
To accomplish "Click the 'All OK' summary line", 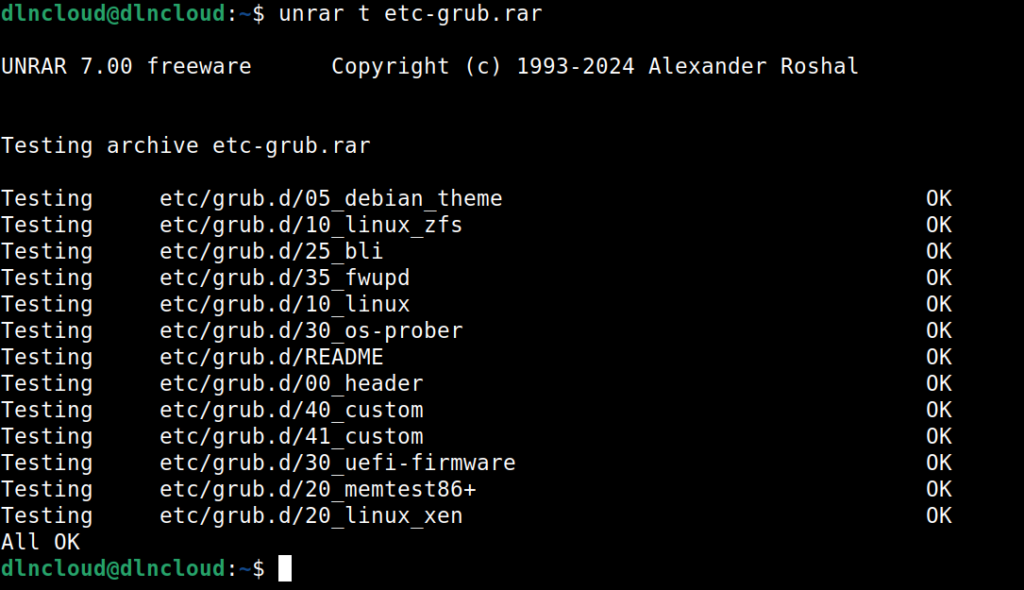I will point(40,542).
